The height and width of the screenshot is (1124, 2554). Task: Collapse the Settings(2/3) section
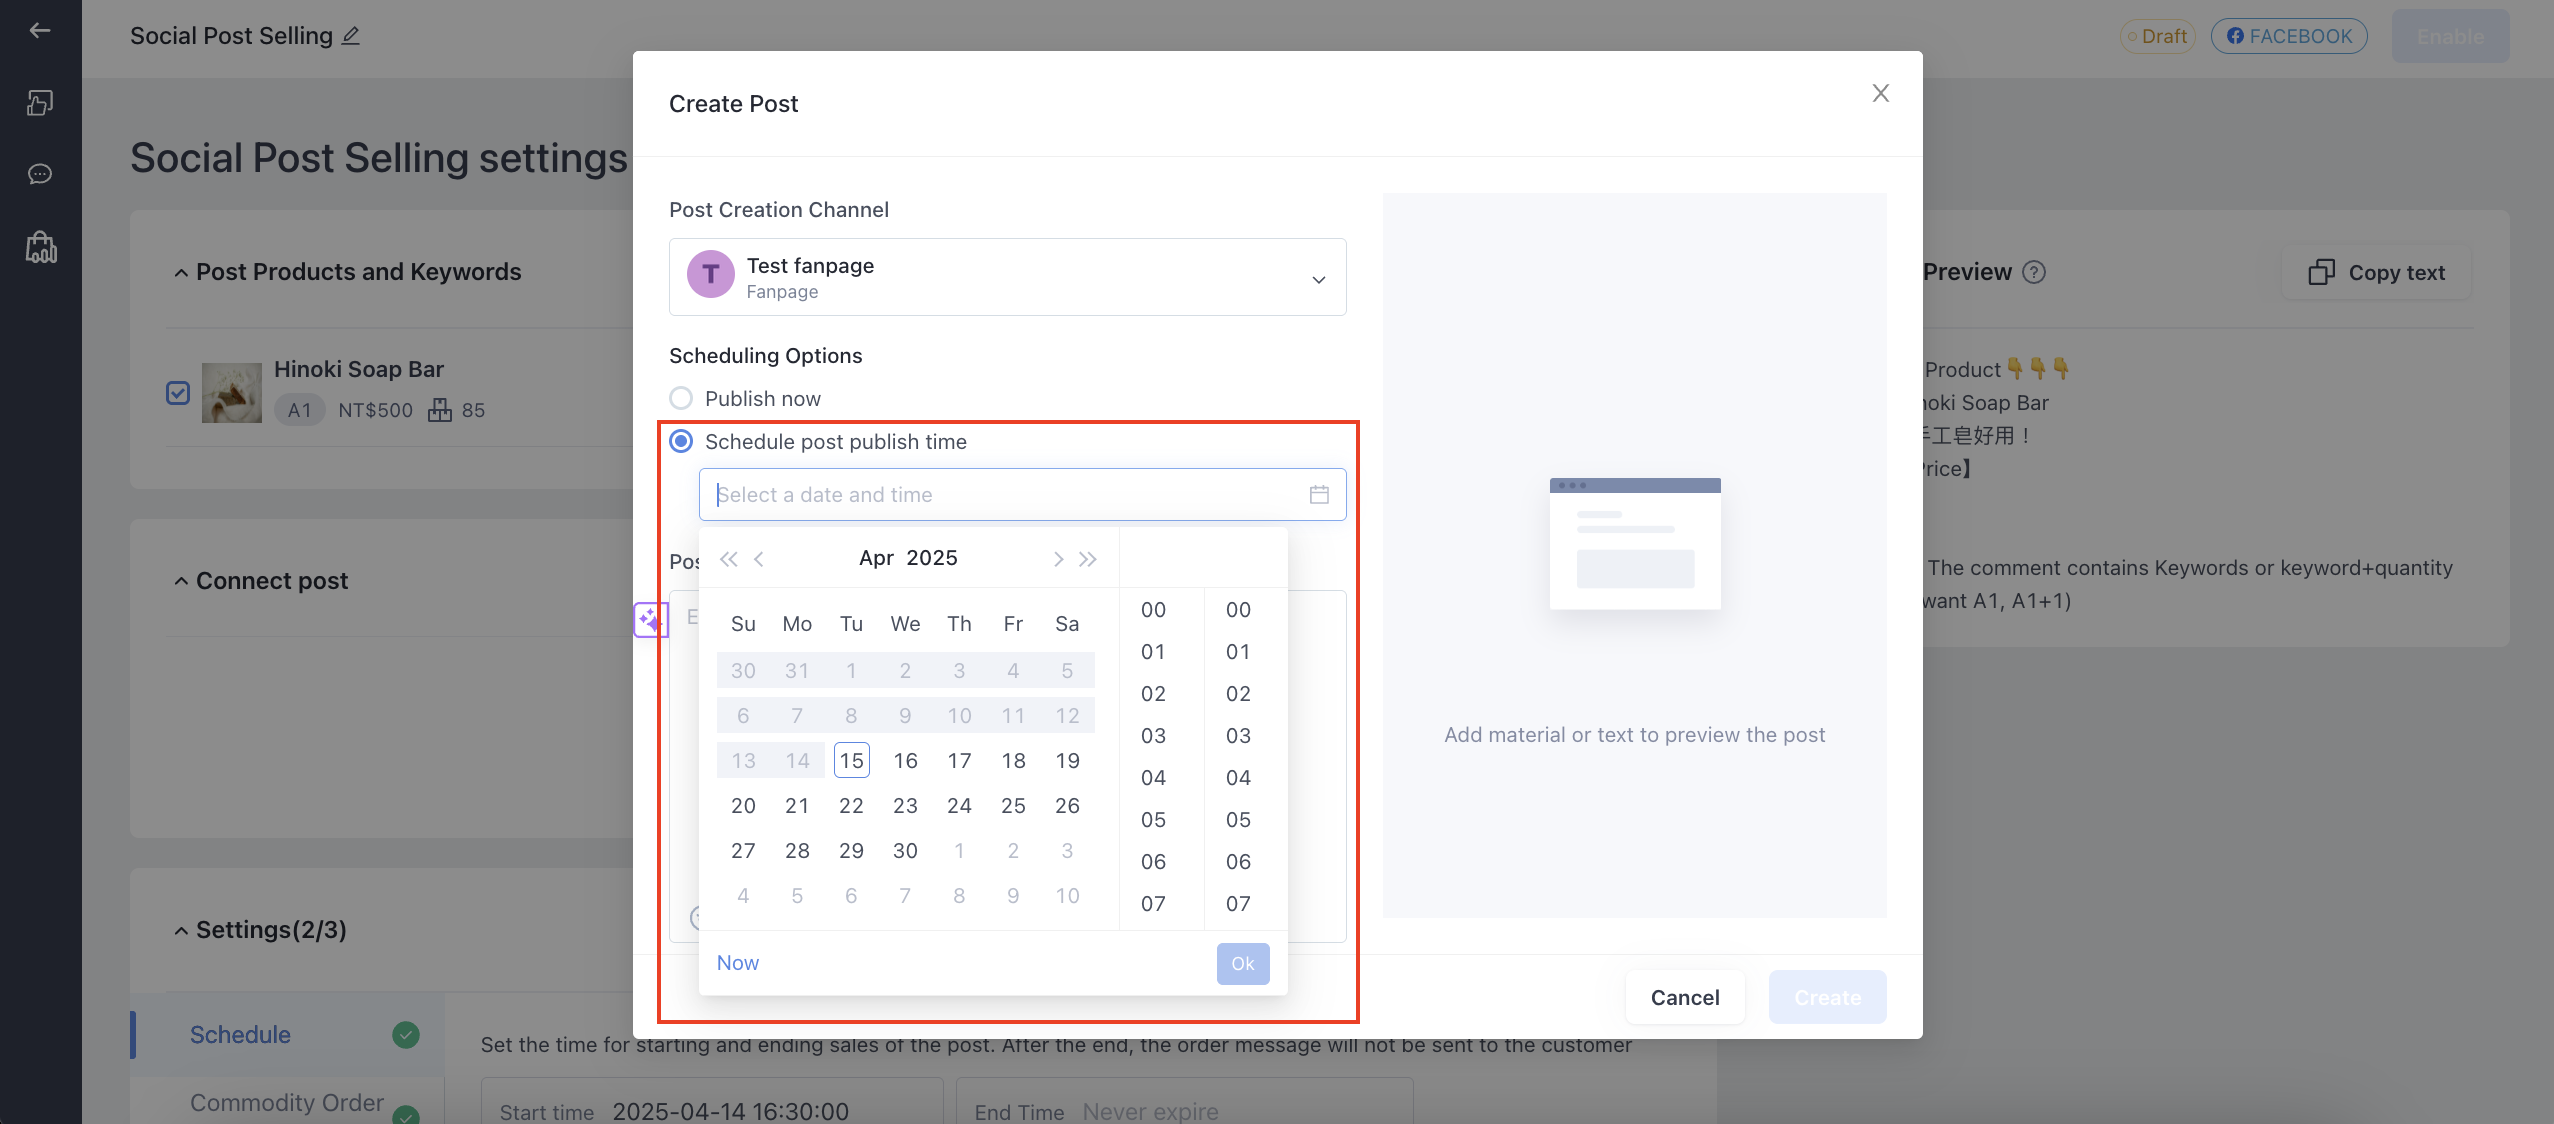181,931
